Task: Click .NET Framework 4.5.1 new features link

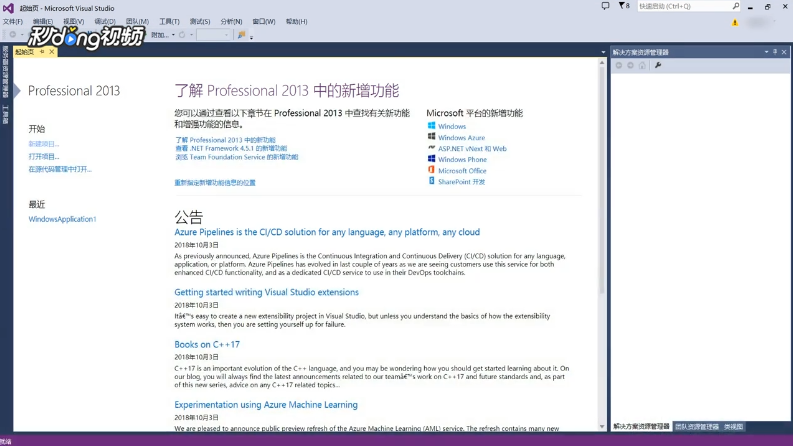Action: [231, 148]
